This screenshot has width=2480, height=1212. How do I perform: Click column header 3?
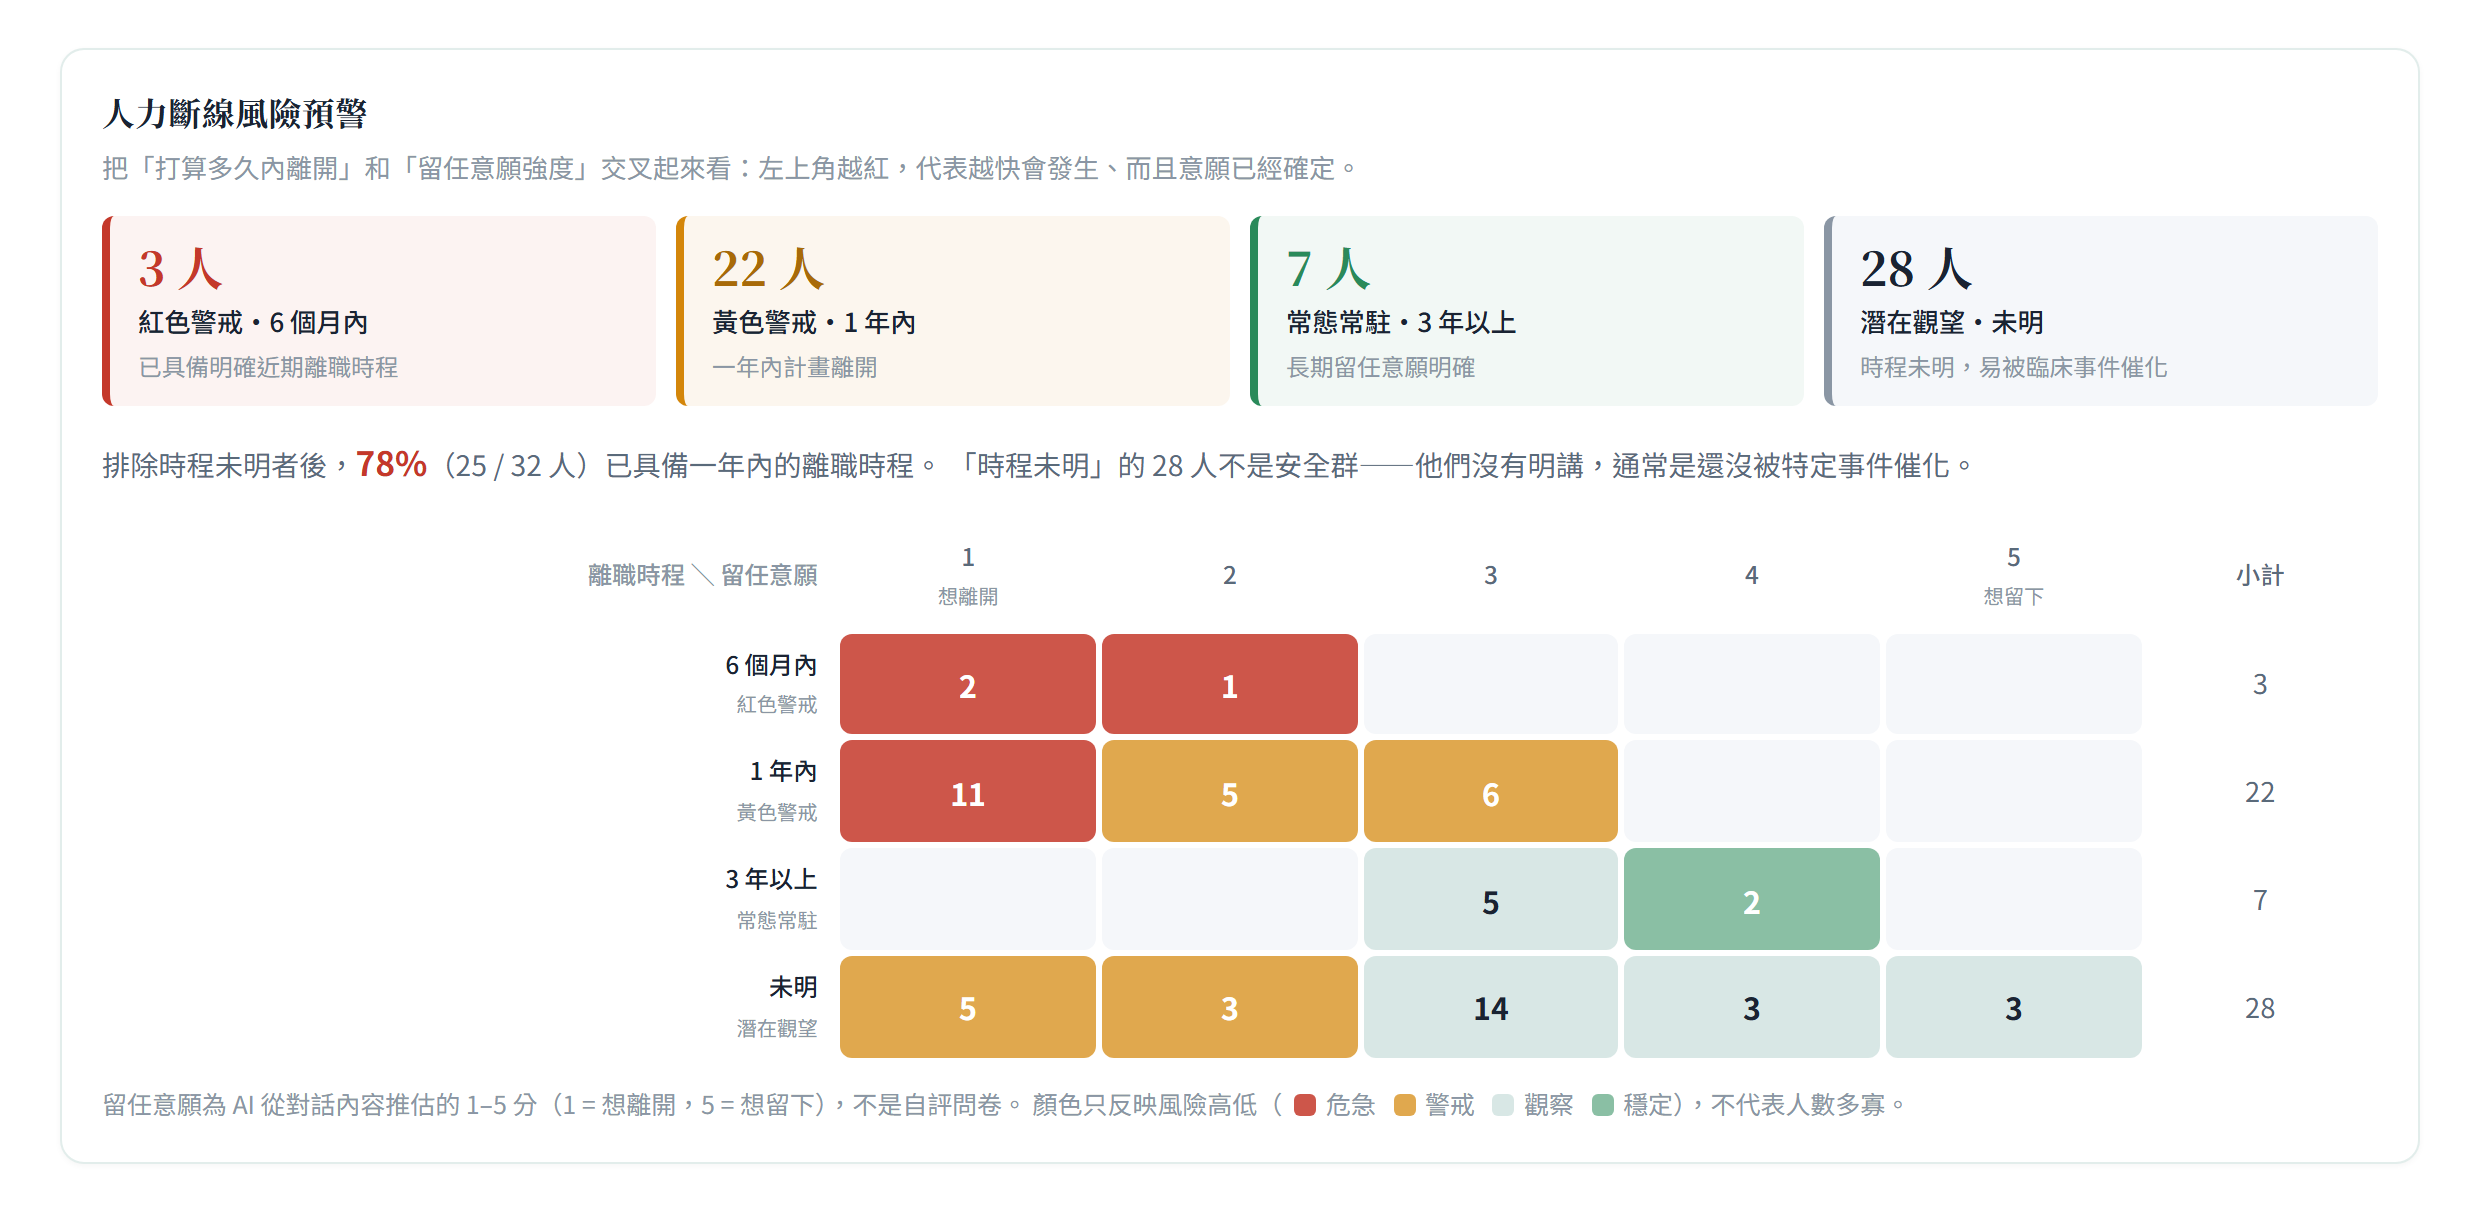pos(1491,576)
